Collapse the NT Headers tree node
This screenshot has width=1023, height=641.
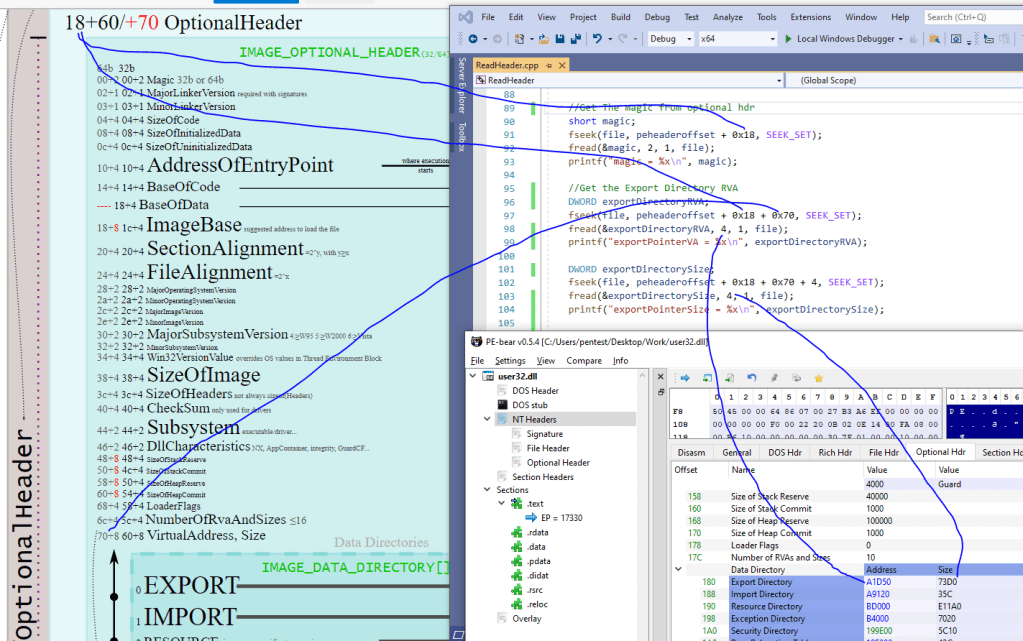pos(487,420)
